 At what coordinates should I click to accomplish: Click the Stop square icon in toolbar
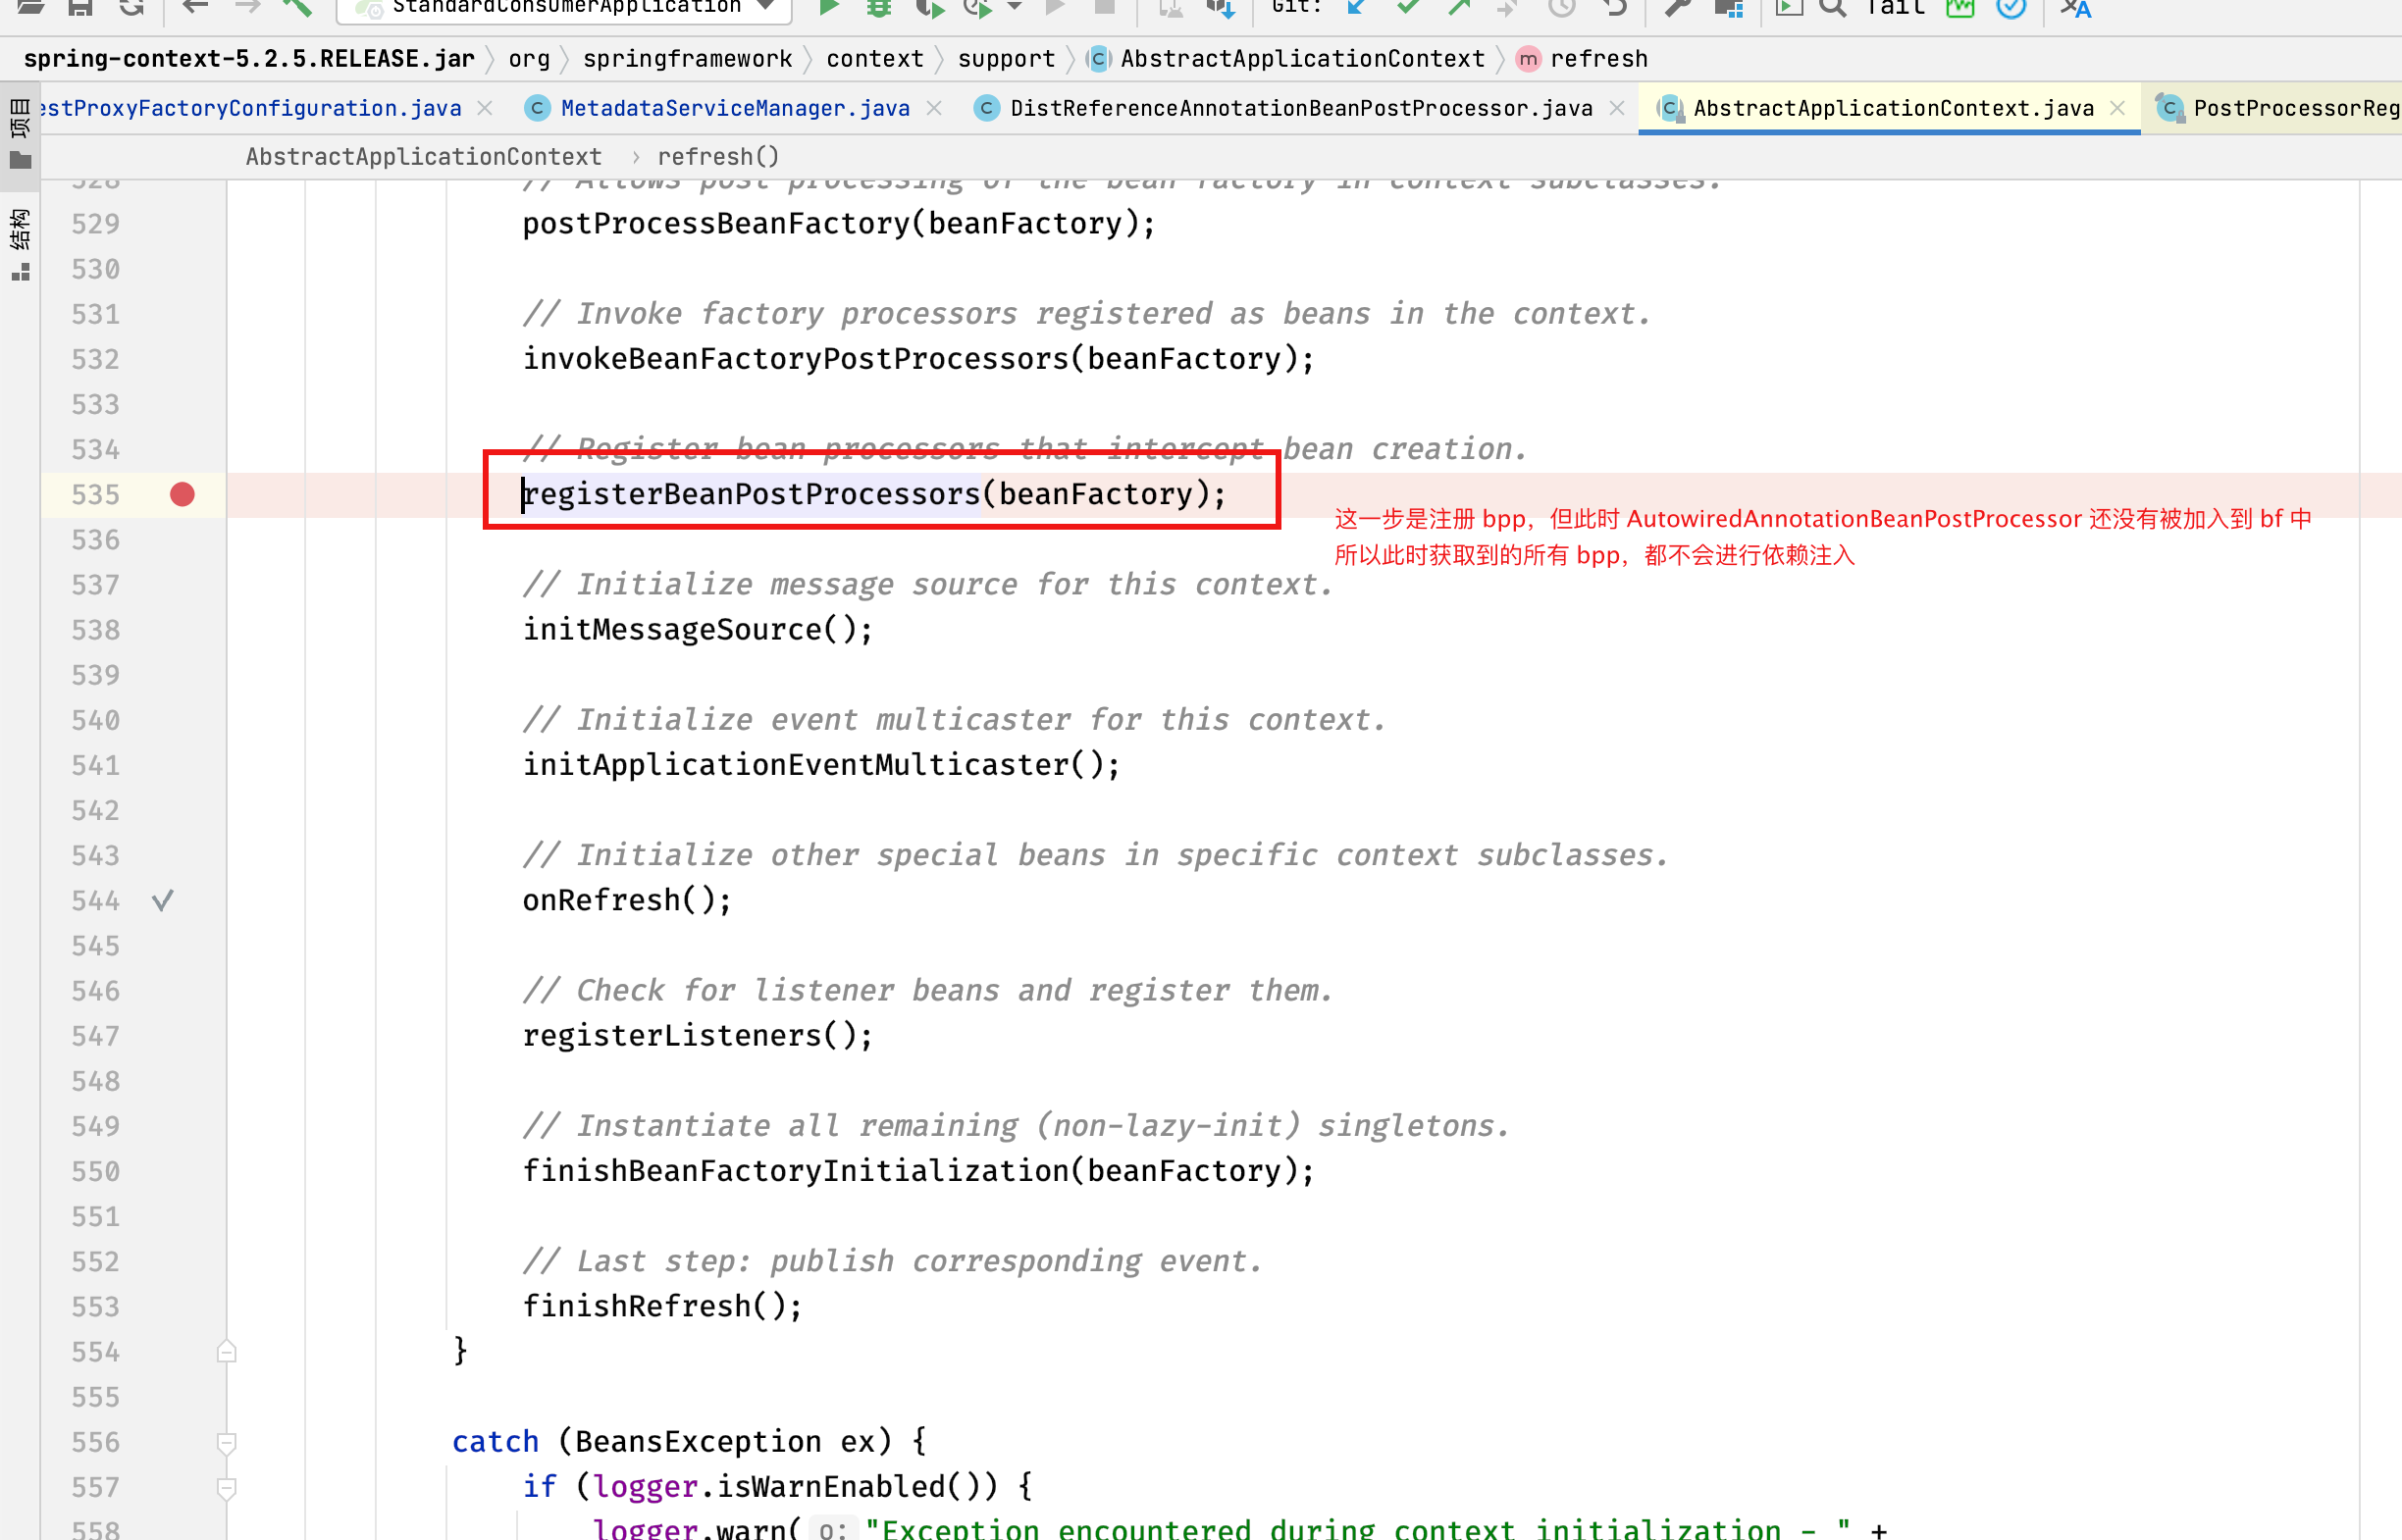pyautogui.click(x=1105, y=8)
